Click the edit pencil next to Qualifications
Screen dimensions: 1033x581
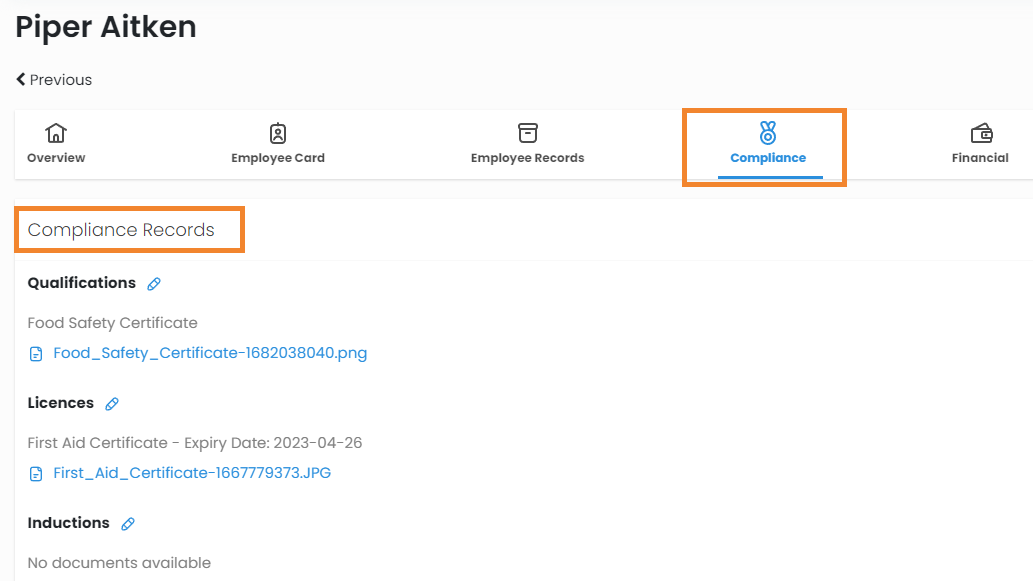(x=154, y=284)
